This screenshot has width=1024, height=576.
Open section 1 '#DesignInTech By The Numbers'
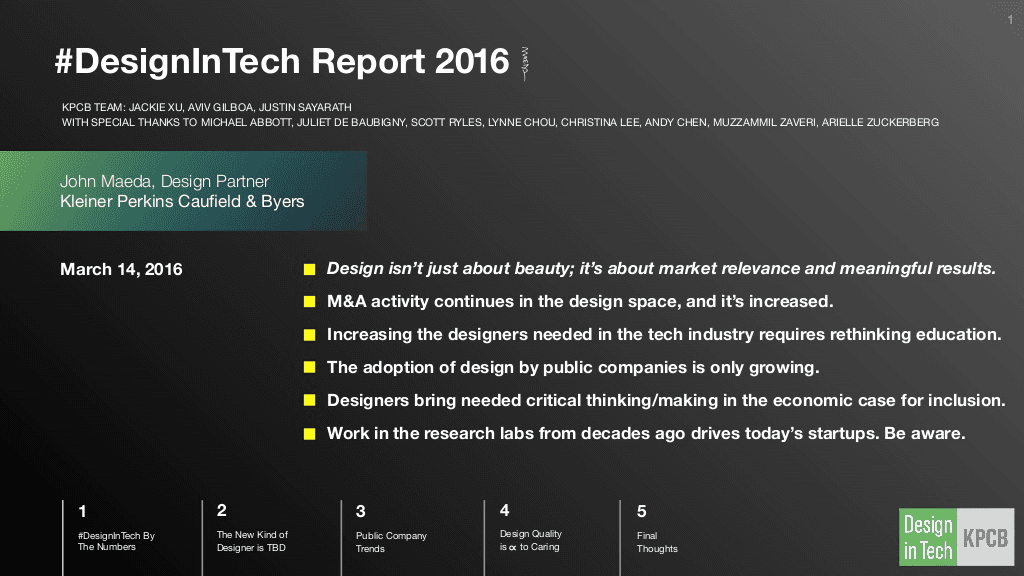tap(116, 541)
